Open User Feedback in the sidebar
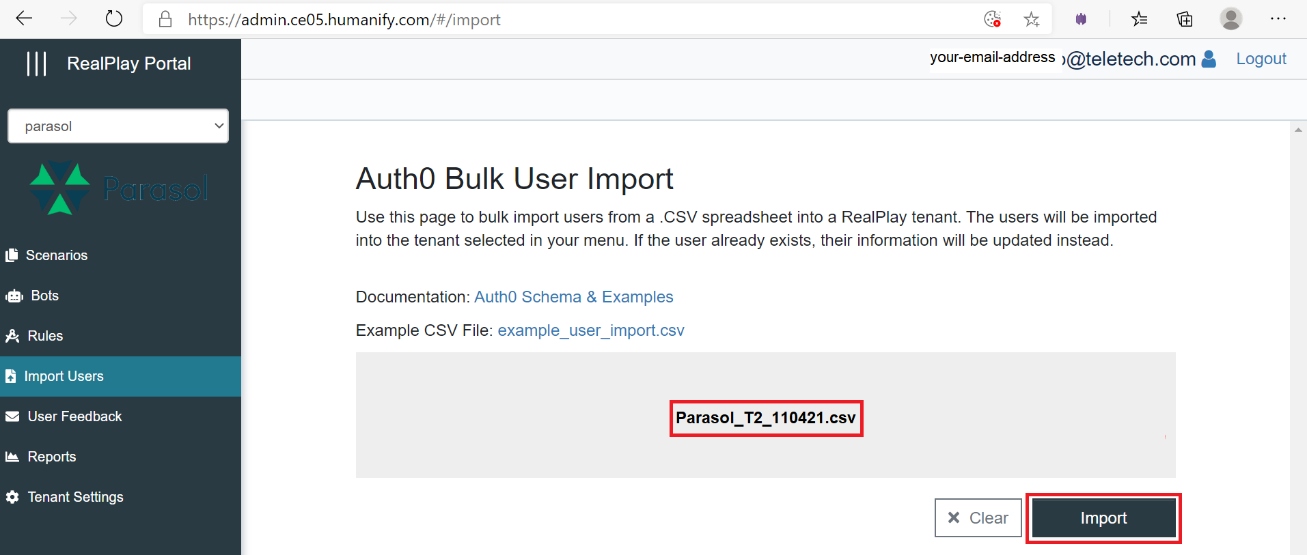Screen dimensions: 1307x555 (x=74, y=416)
